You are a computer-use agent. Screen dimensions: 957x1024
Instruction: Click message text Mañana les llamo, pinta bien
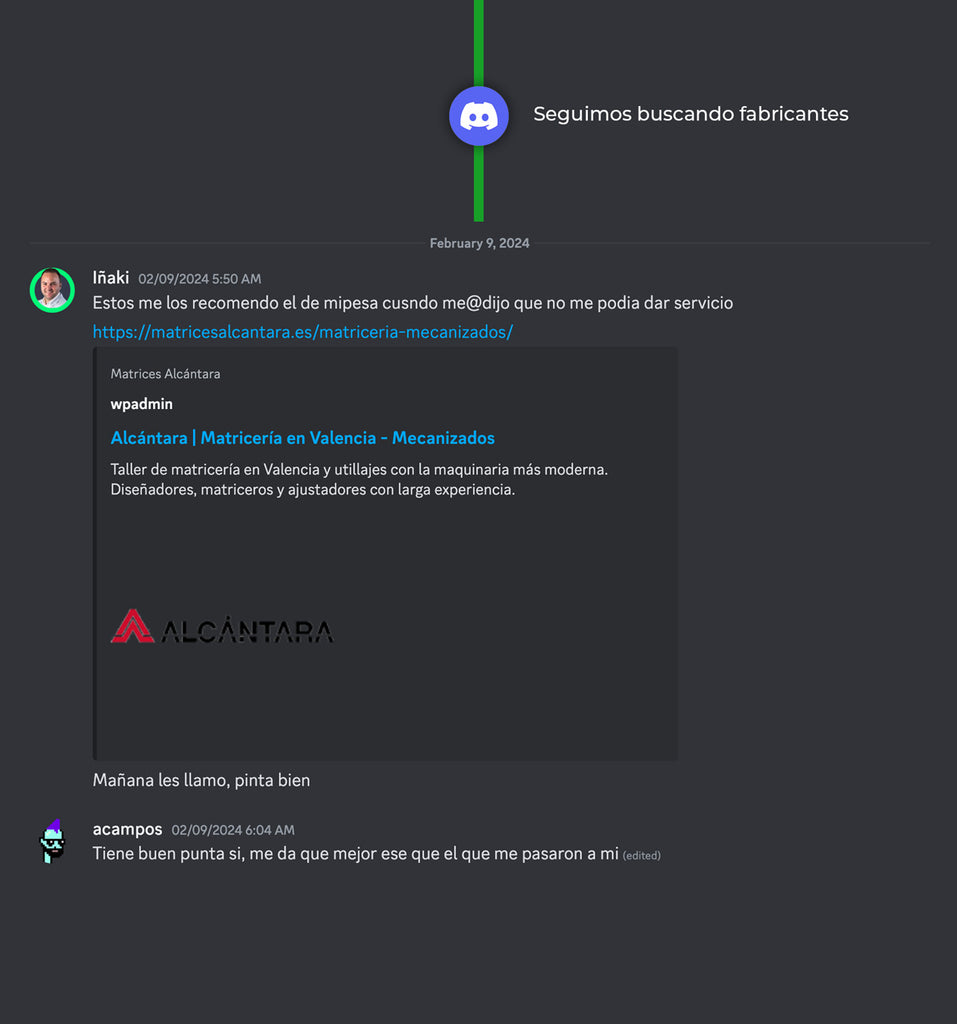pyautogui.click(x=201, y=780)
